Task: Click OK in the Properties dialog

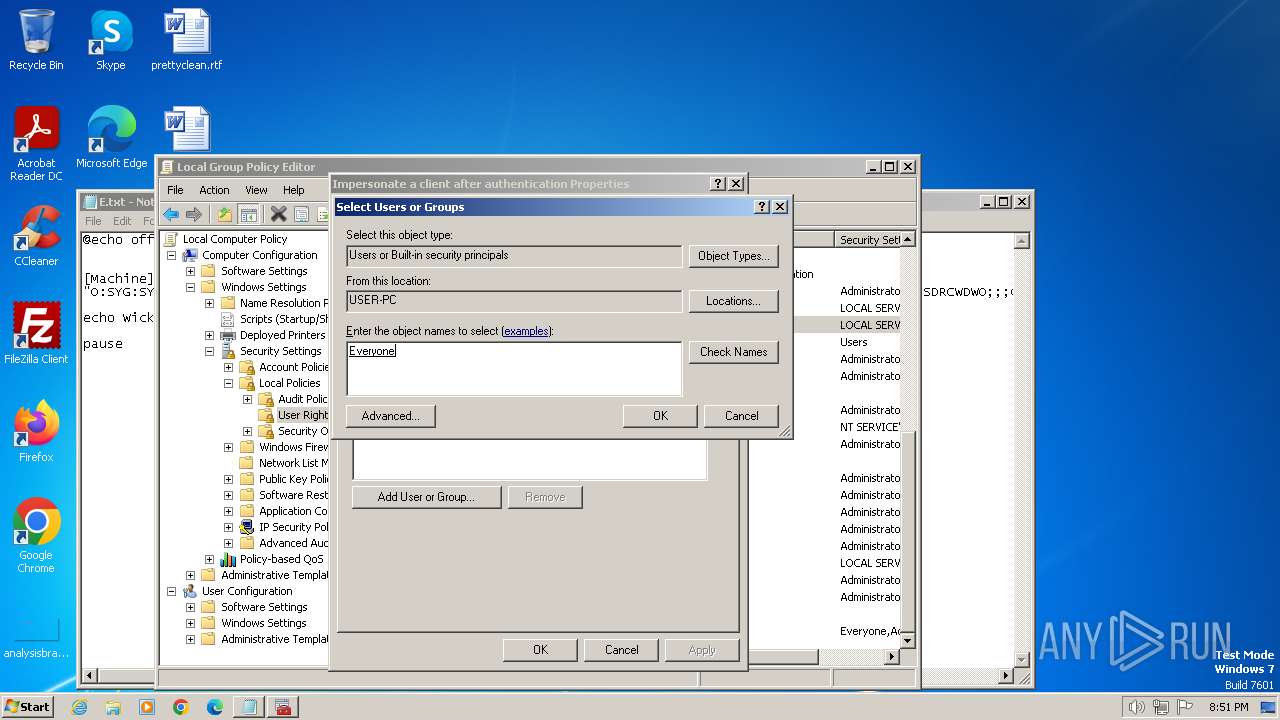Action: pyautogui.click(x=540, y=650)
